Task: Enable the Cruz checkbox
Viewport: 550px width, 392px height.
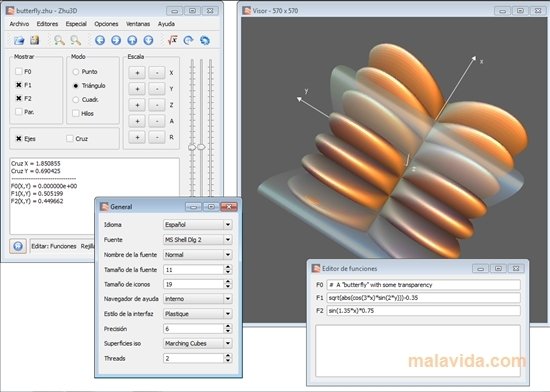Action: pos(70,139)
